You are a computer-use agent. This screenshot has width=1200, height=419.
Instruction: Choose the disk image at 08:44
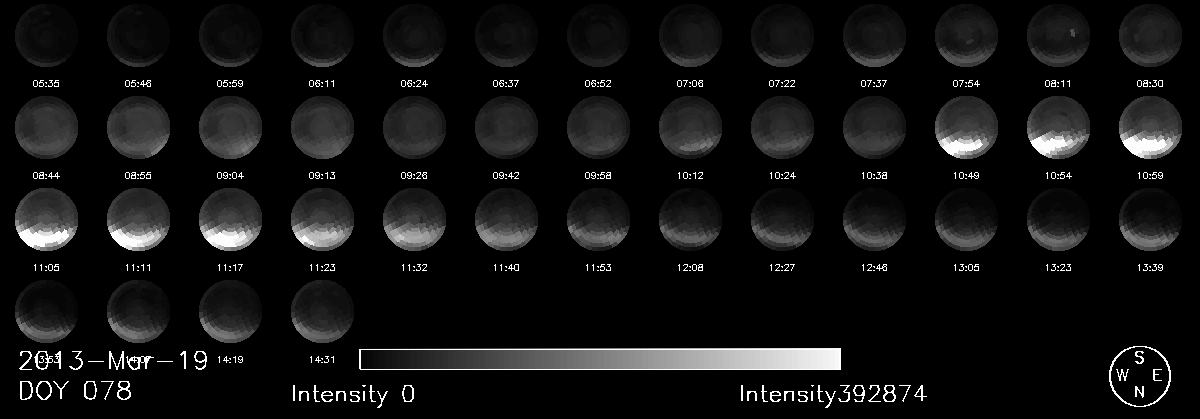46,127
